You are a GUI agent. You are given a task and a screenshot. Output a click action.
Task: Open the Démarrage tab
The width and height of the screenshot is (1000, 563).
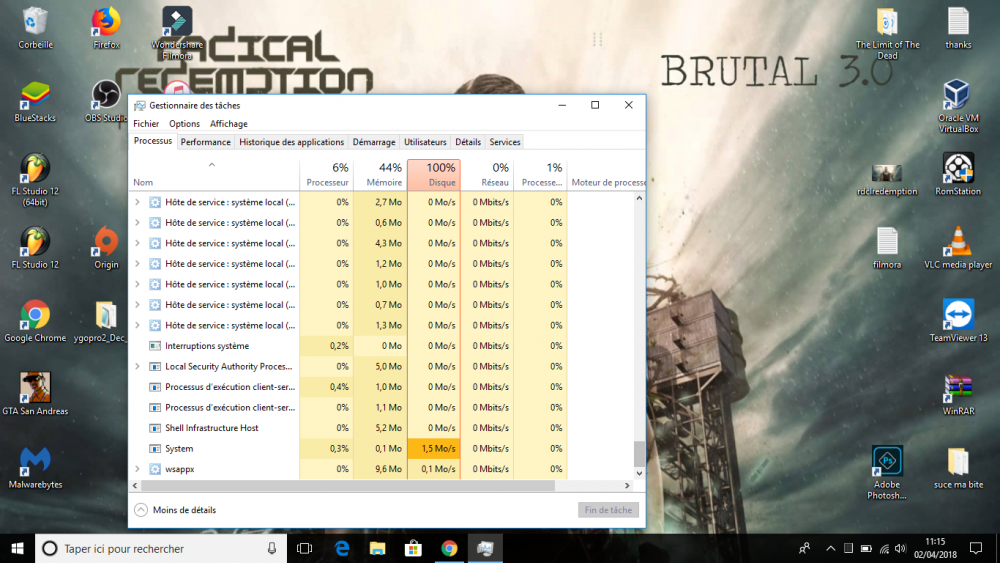point(374,142)
